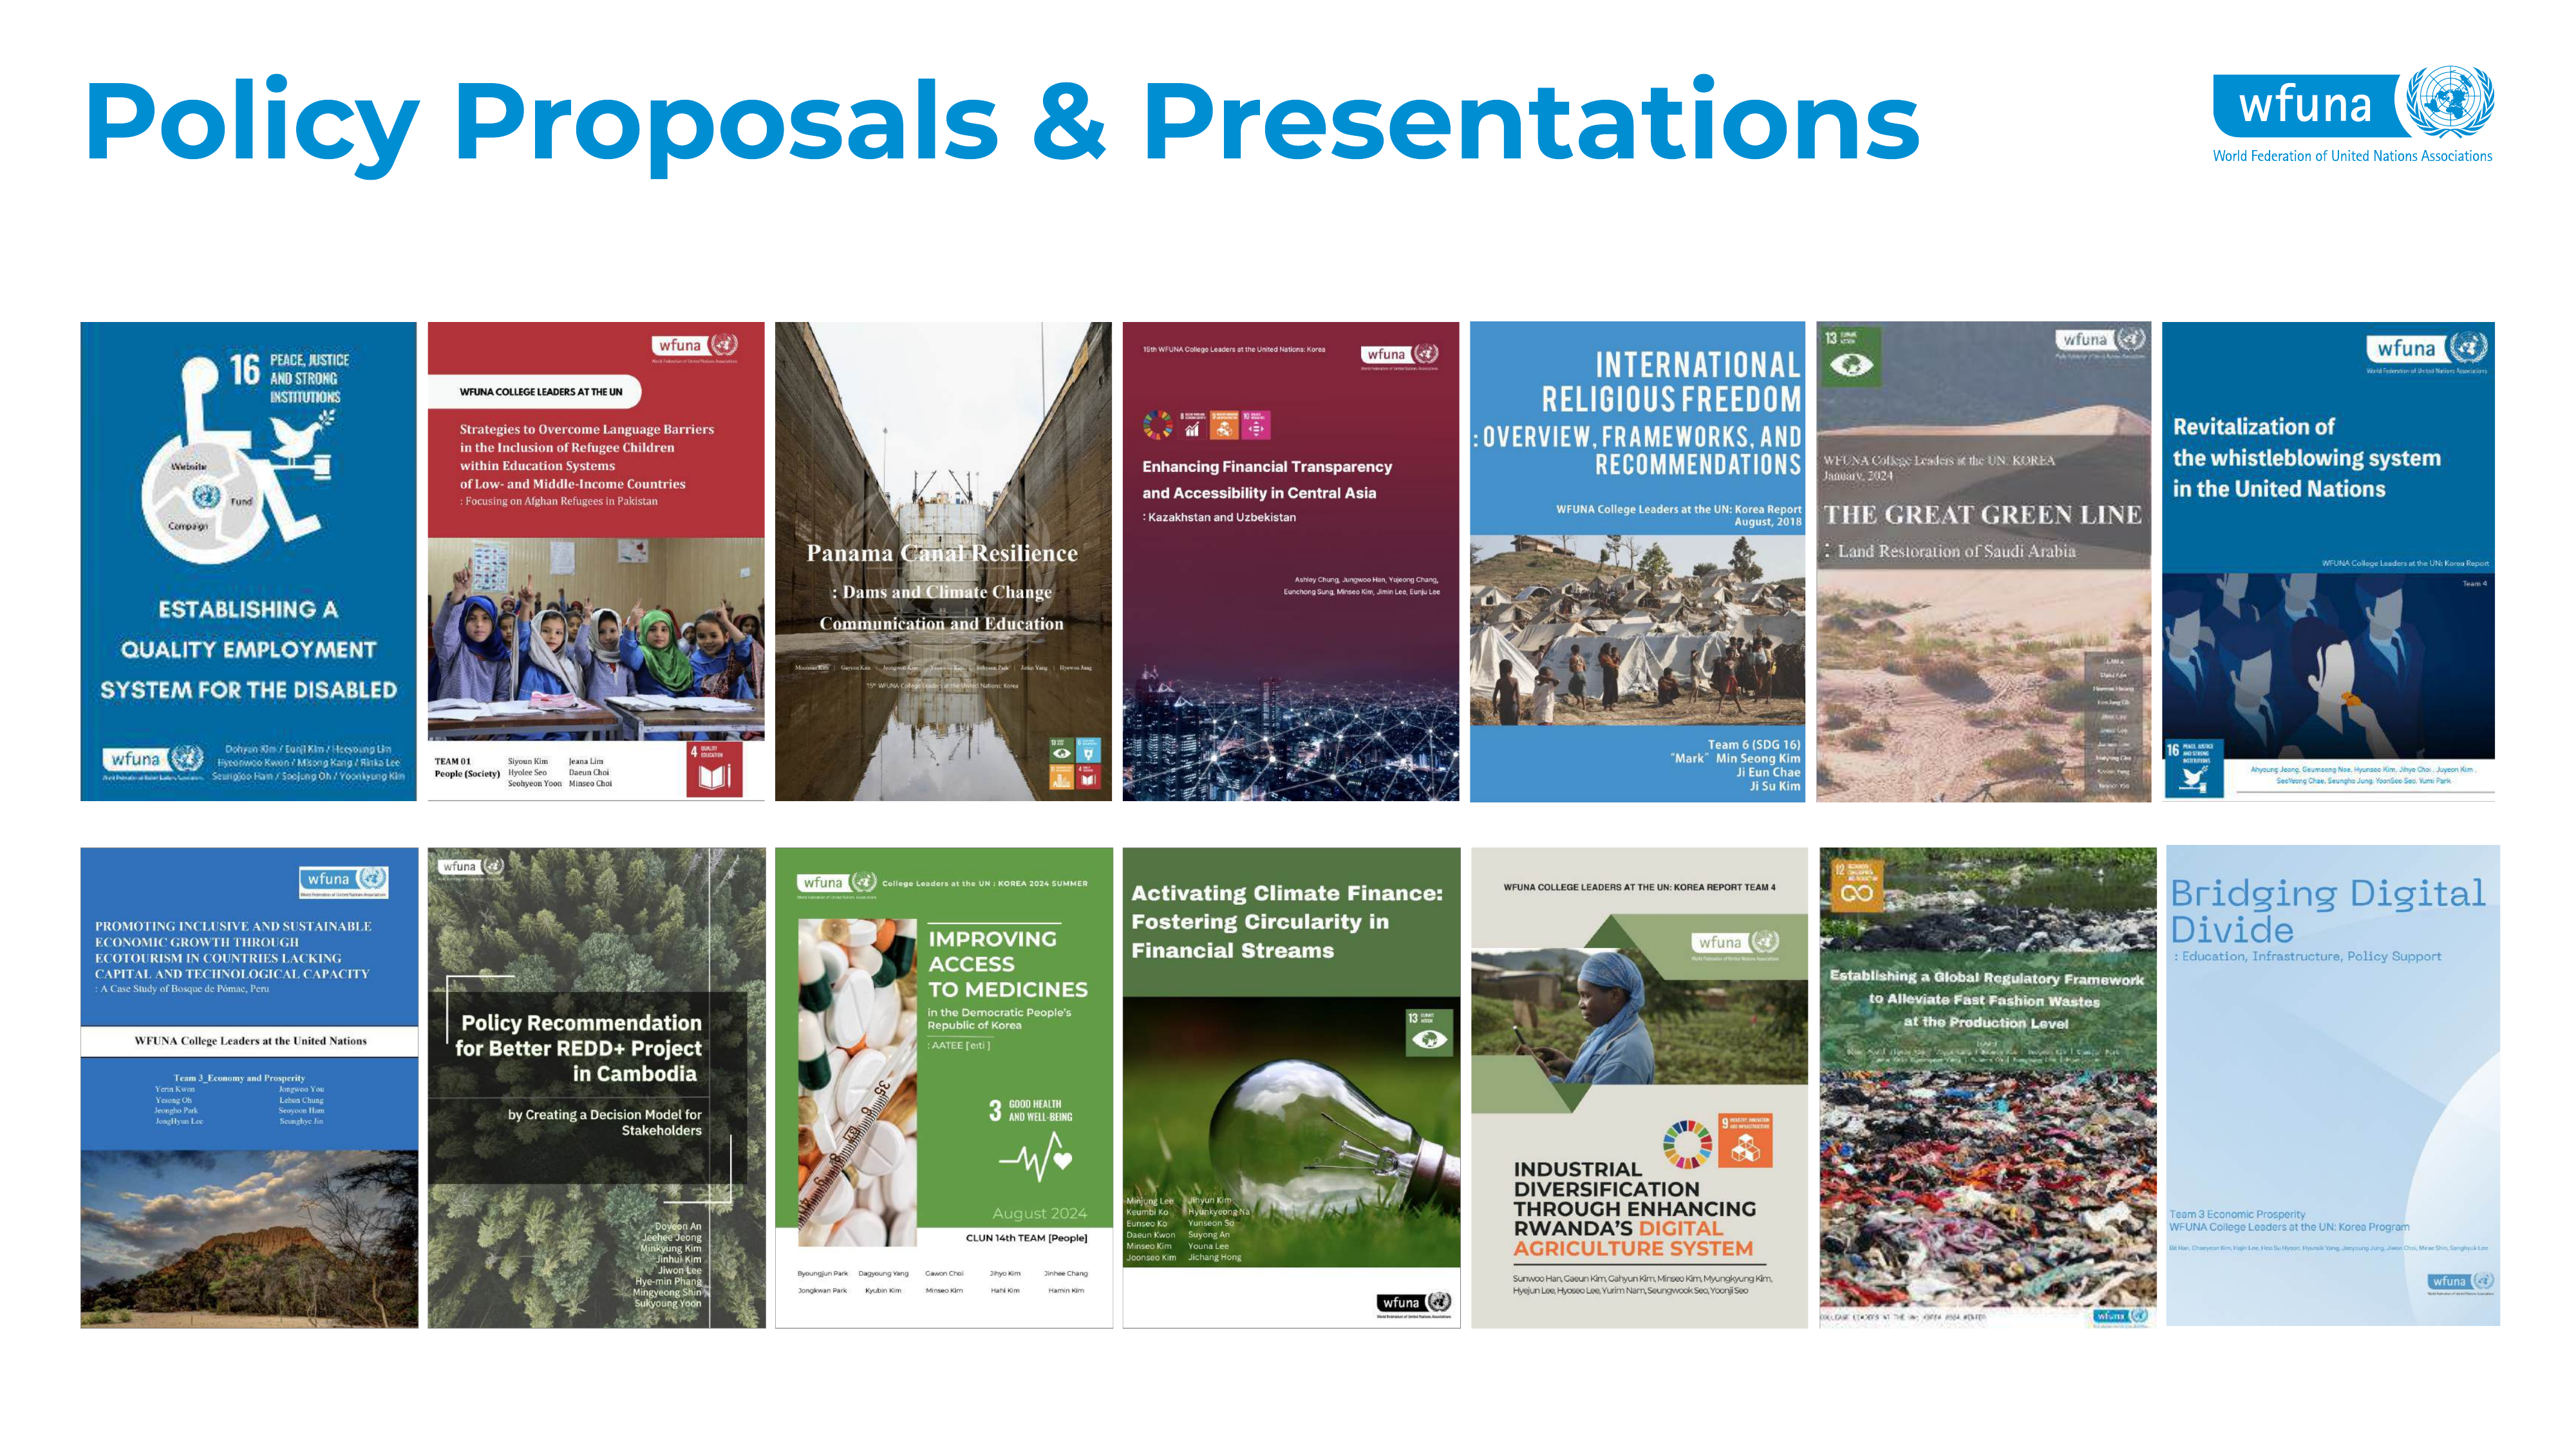Click the Policy Proposals & Presentations heading
The height and width of the screenshot is (1449, 2576).
pyautogui.click(x=1002, y=123)
